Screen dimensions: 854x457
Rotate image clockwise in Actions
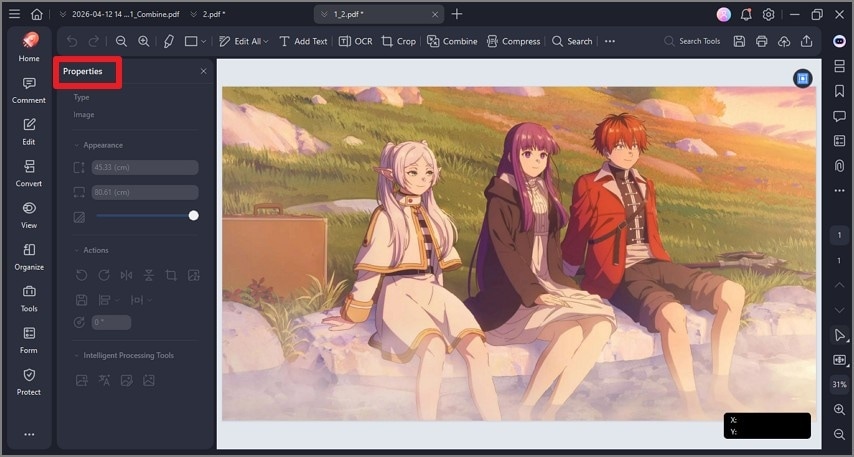tap(104, 275)
